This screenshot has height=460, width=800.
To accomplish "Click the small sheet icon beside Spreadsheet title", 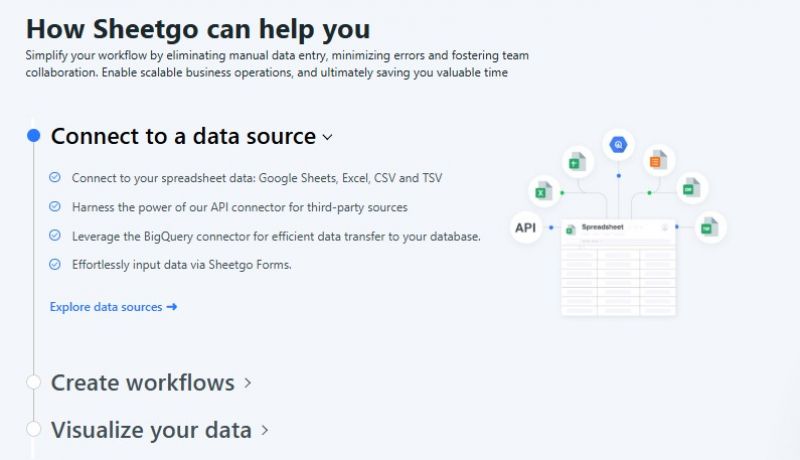I will pos(571,230).
